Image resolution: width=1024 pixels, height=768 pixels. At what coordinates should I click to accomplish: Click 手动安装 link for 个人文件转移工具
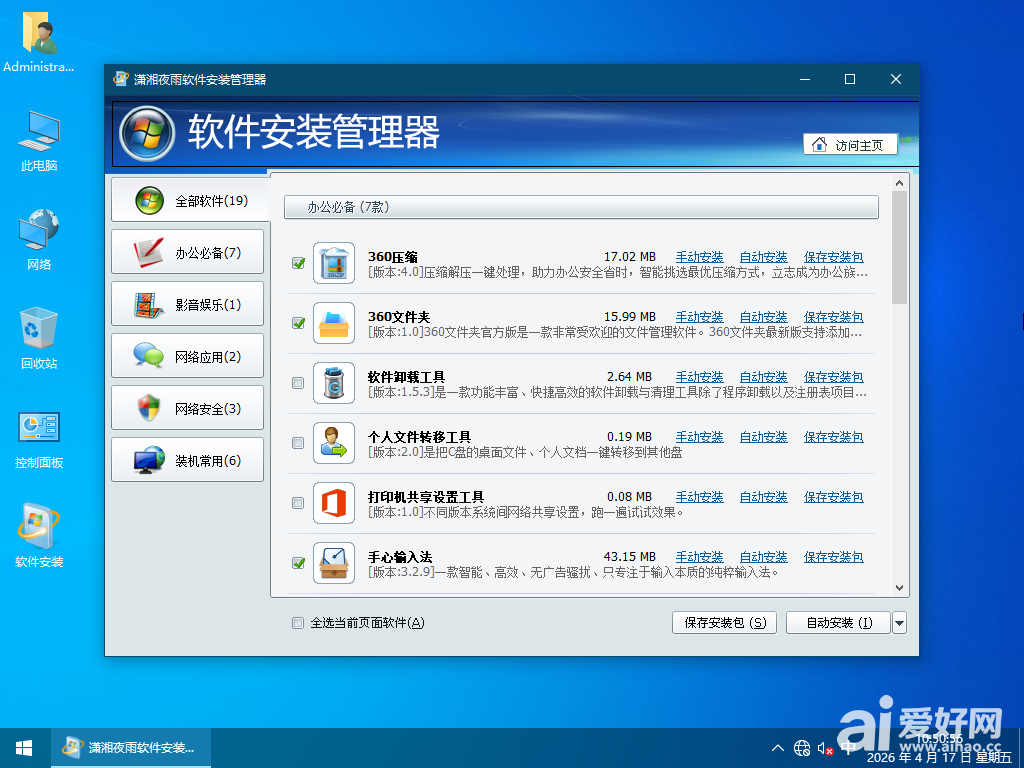[699, 437]
